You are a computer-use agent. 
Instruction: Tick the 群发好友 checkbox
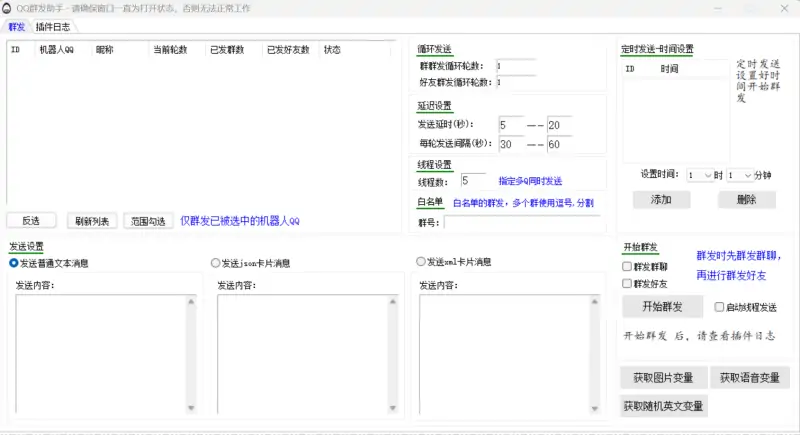(627, 284)
